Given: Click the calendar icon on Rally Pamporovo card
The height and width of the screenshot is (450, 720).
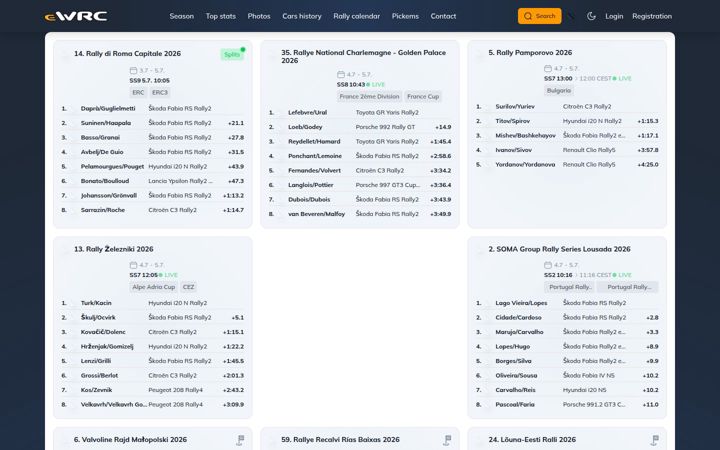Looking at the screenshot, I should point(548,68).
